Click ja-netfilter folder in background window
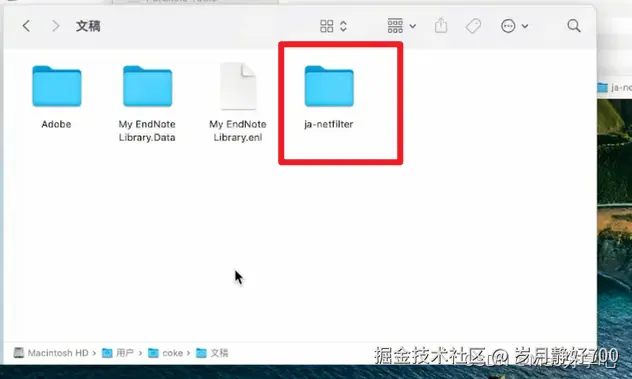632x379 pixels. pos(614,87)
